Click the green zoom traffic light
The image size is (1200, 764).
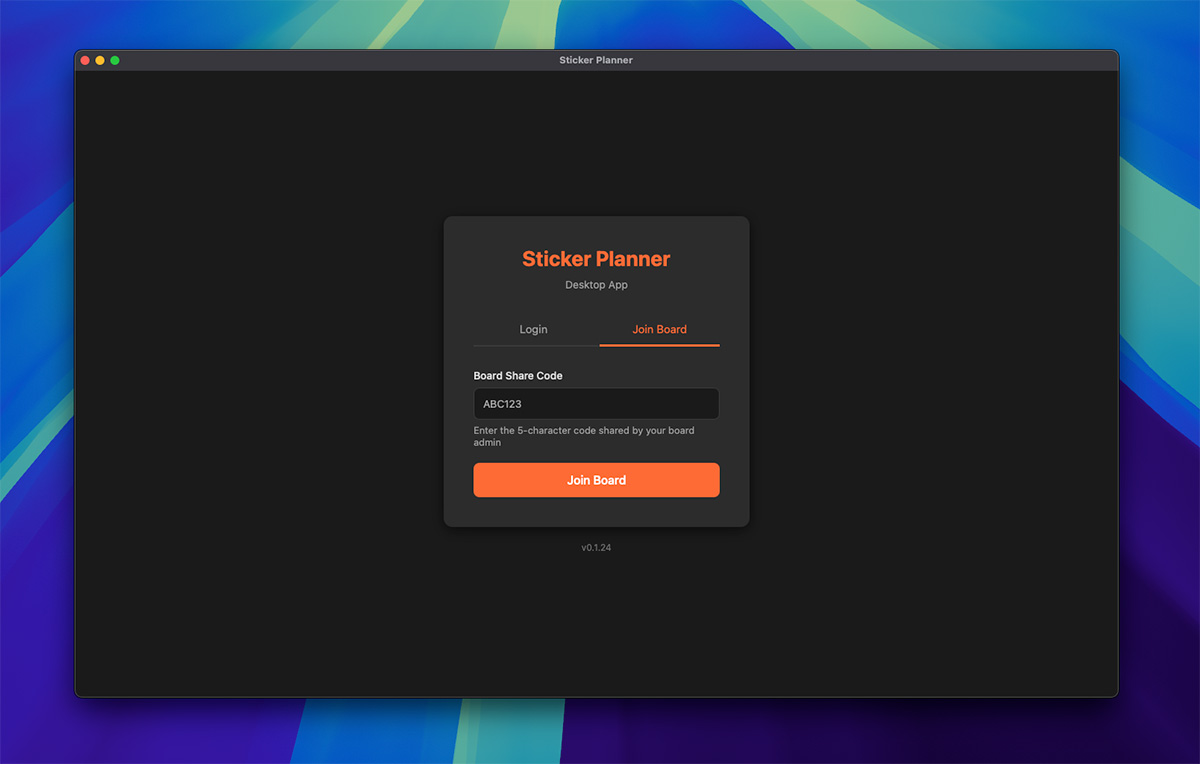[115, 60]
